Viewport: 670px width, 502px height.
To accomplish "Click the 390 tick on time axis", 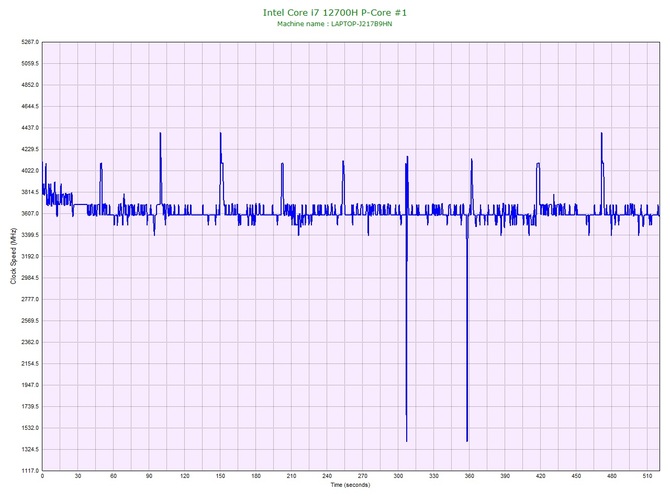I will [505, 476].
